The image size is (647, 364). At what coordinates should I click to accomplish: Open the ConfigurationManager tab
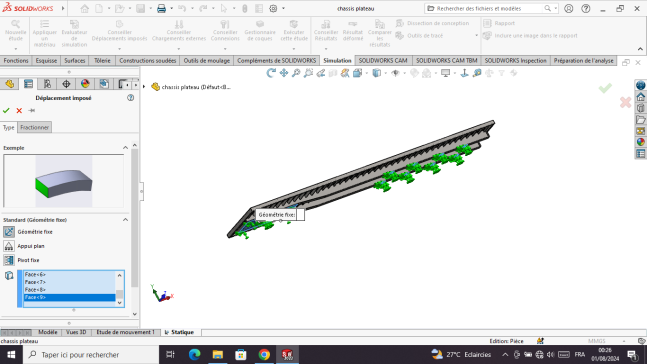point(47,84)
